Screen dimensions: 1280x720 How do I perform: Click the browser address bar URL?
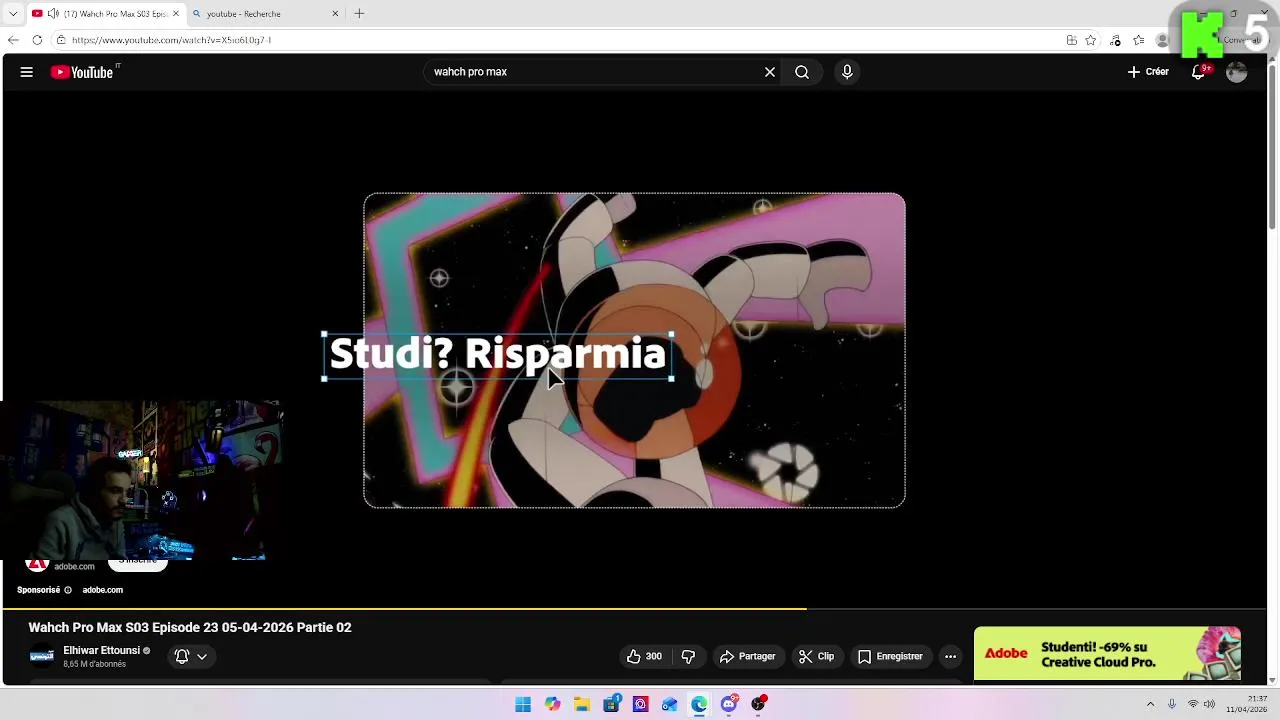[x=171, y=40]
